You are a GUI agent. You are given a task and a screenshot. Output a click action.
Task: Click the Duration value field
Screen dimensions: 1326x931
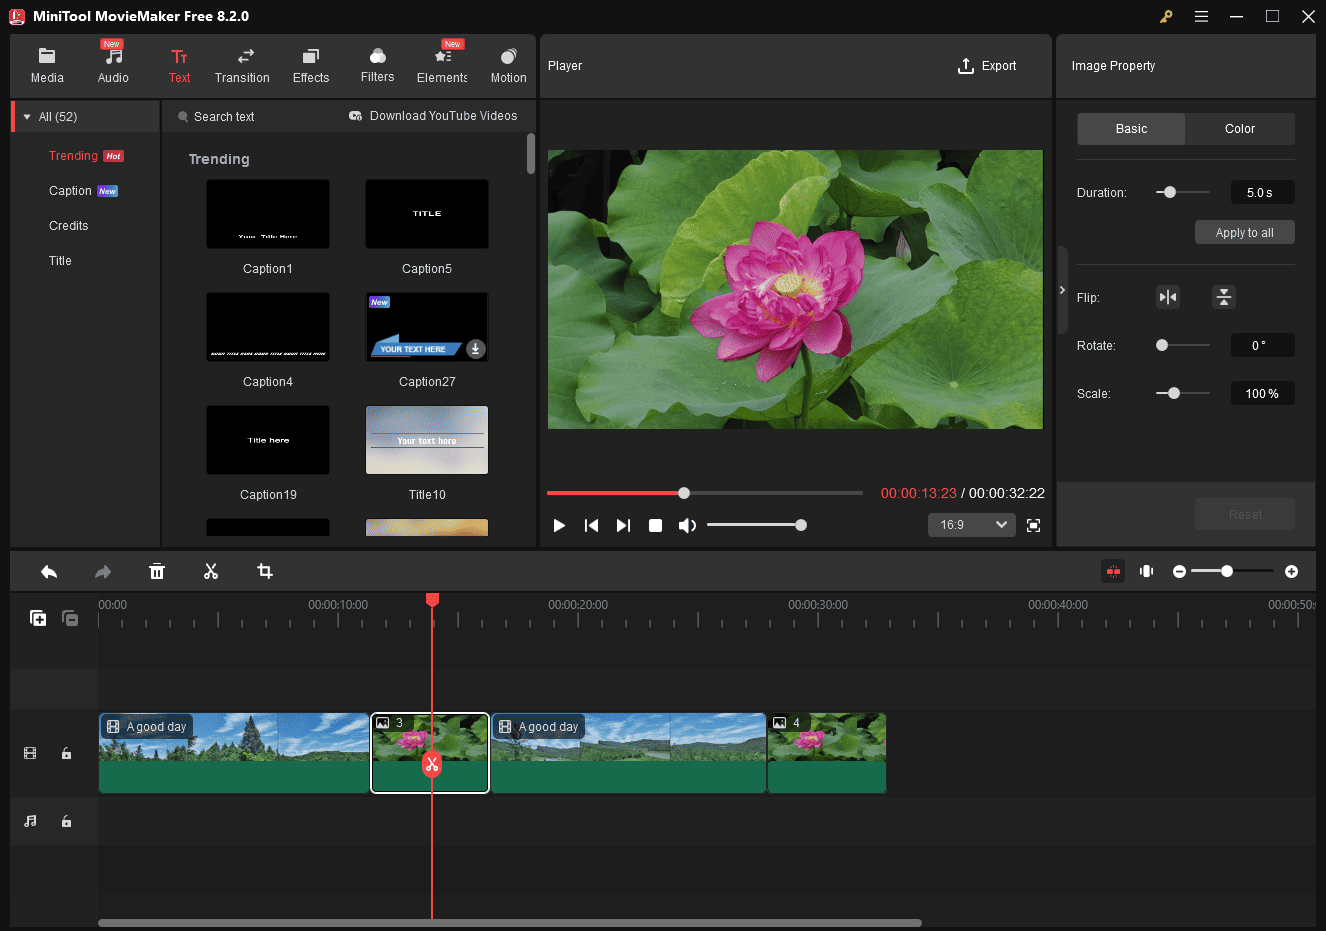click(x=1262, y=192)
